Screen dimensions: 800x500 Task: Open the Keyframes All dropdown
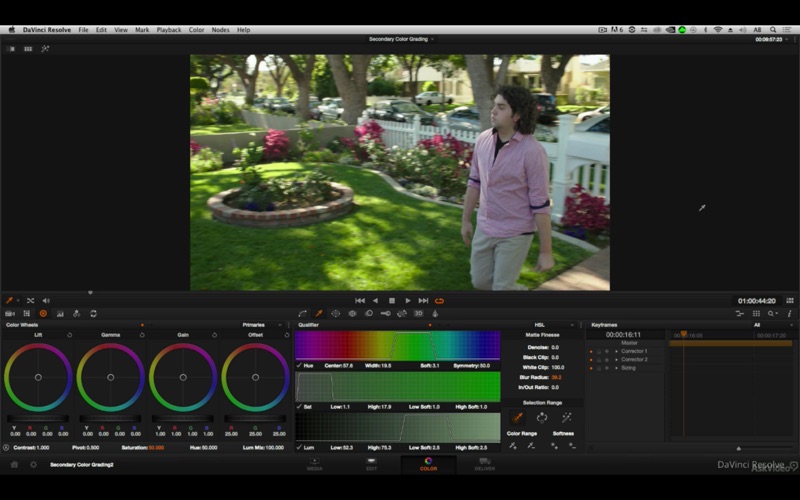(772, 325)
